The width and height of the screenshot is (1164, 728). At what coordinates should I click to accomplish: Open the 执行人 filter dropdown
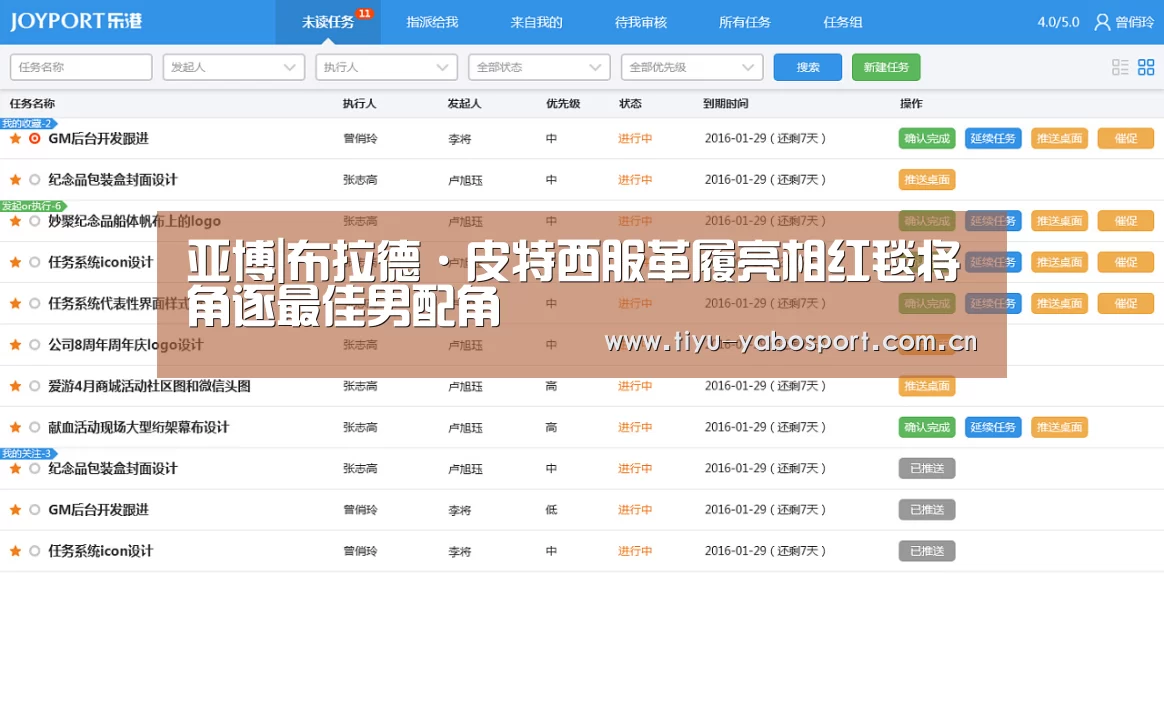pos(387,68)
